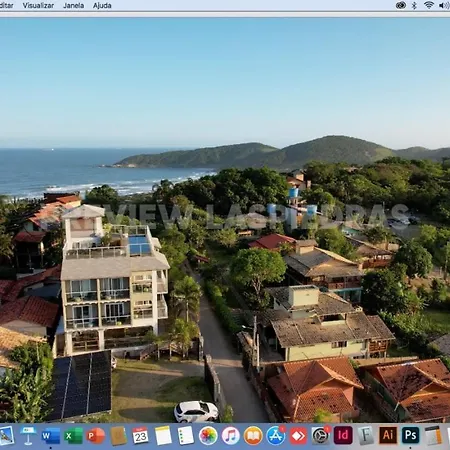Open the yellow Notes app in Dock

163,435
